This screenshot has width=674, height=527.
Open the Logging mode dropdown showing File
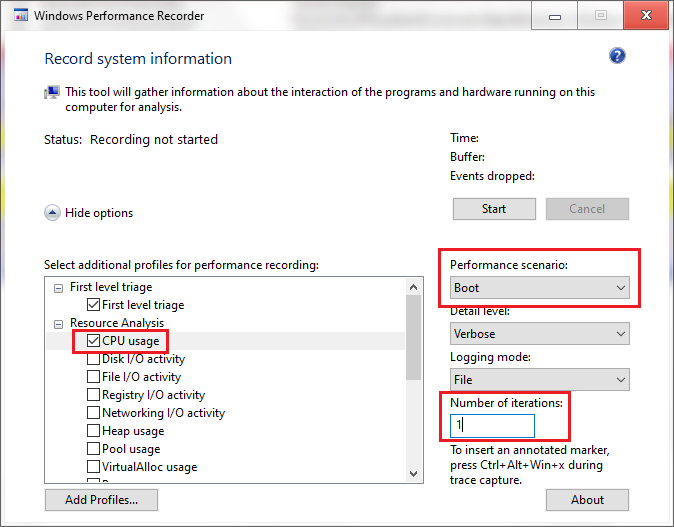tap(539, 380)
